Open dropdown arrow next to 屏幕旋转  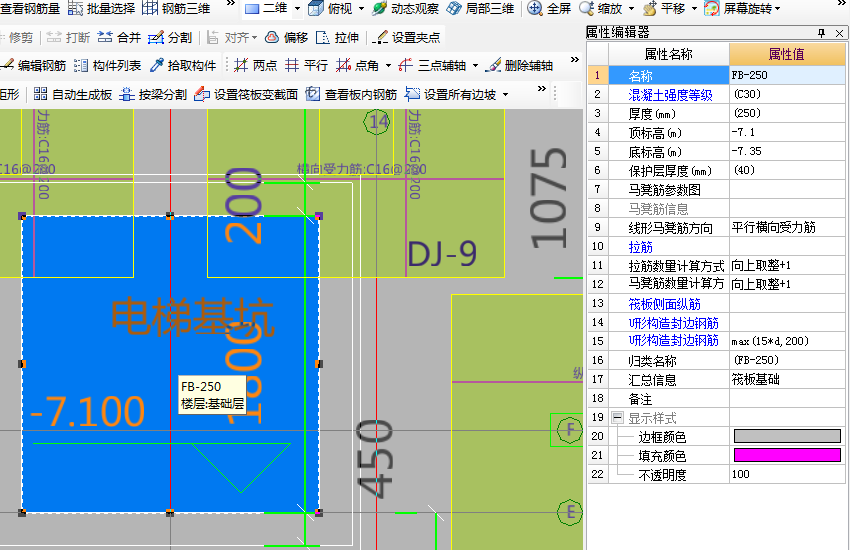(777, 9)
